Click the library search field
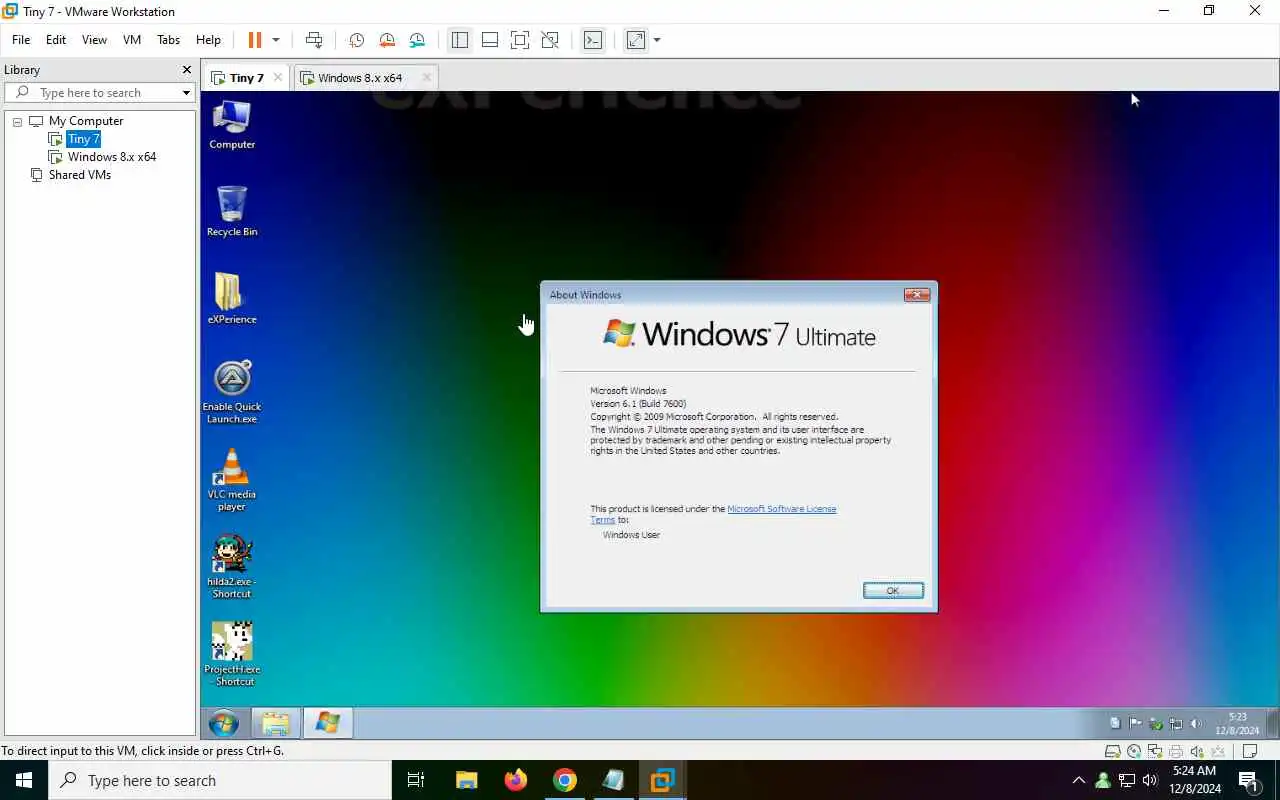The height and width of the screenshot is (800, 1280). (98, 92)
